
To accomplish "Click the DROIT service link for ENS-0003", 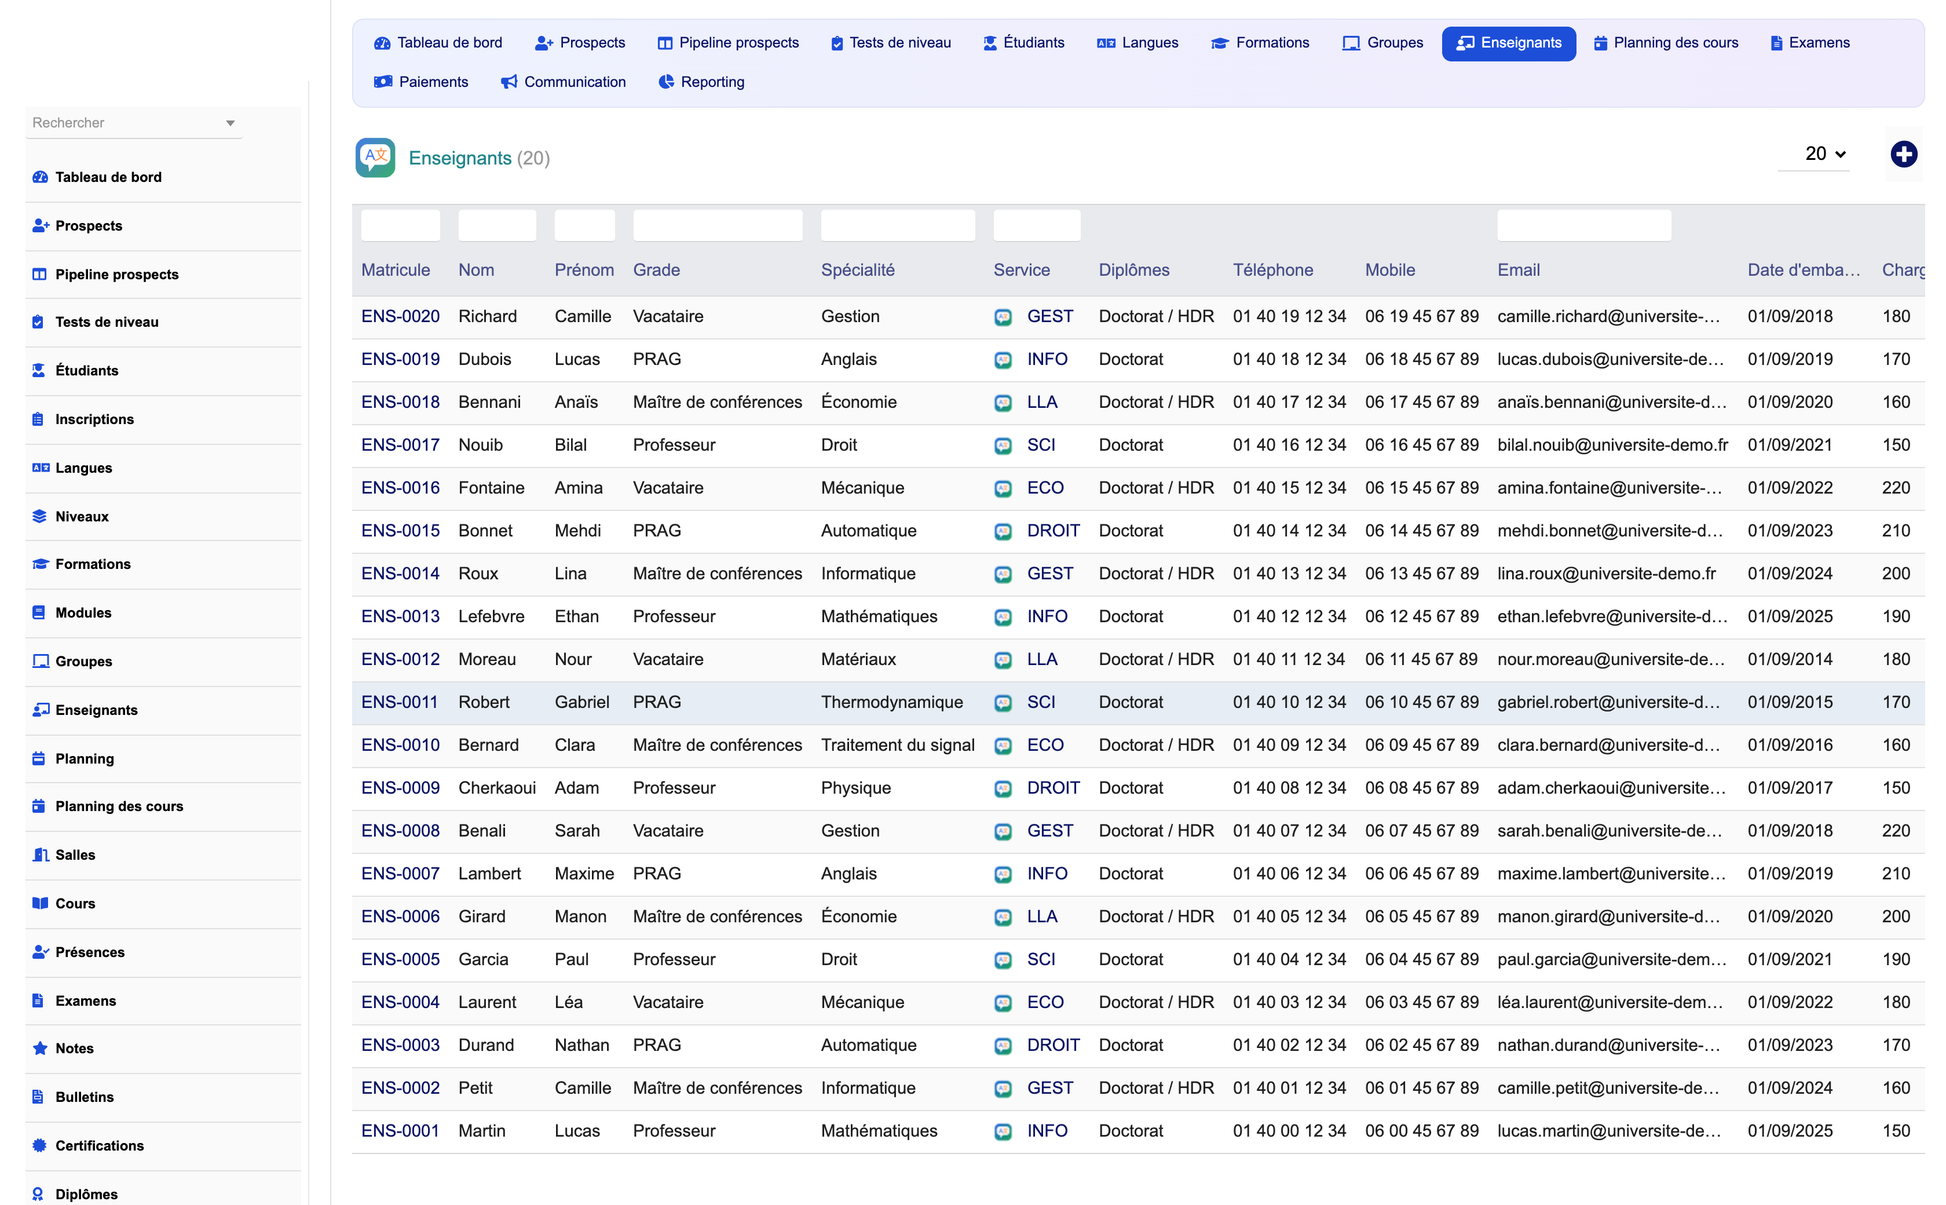I will click(x=1053, y=1045).
